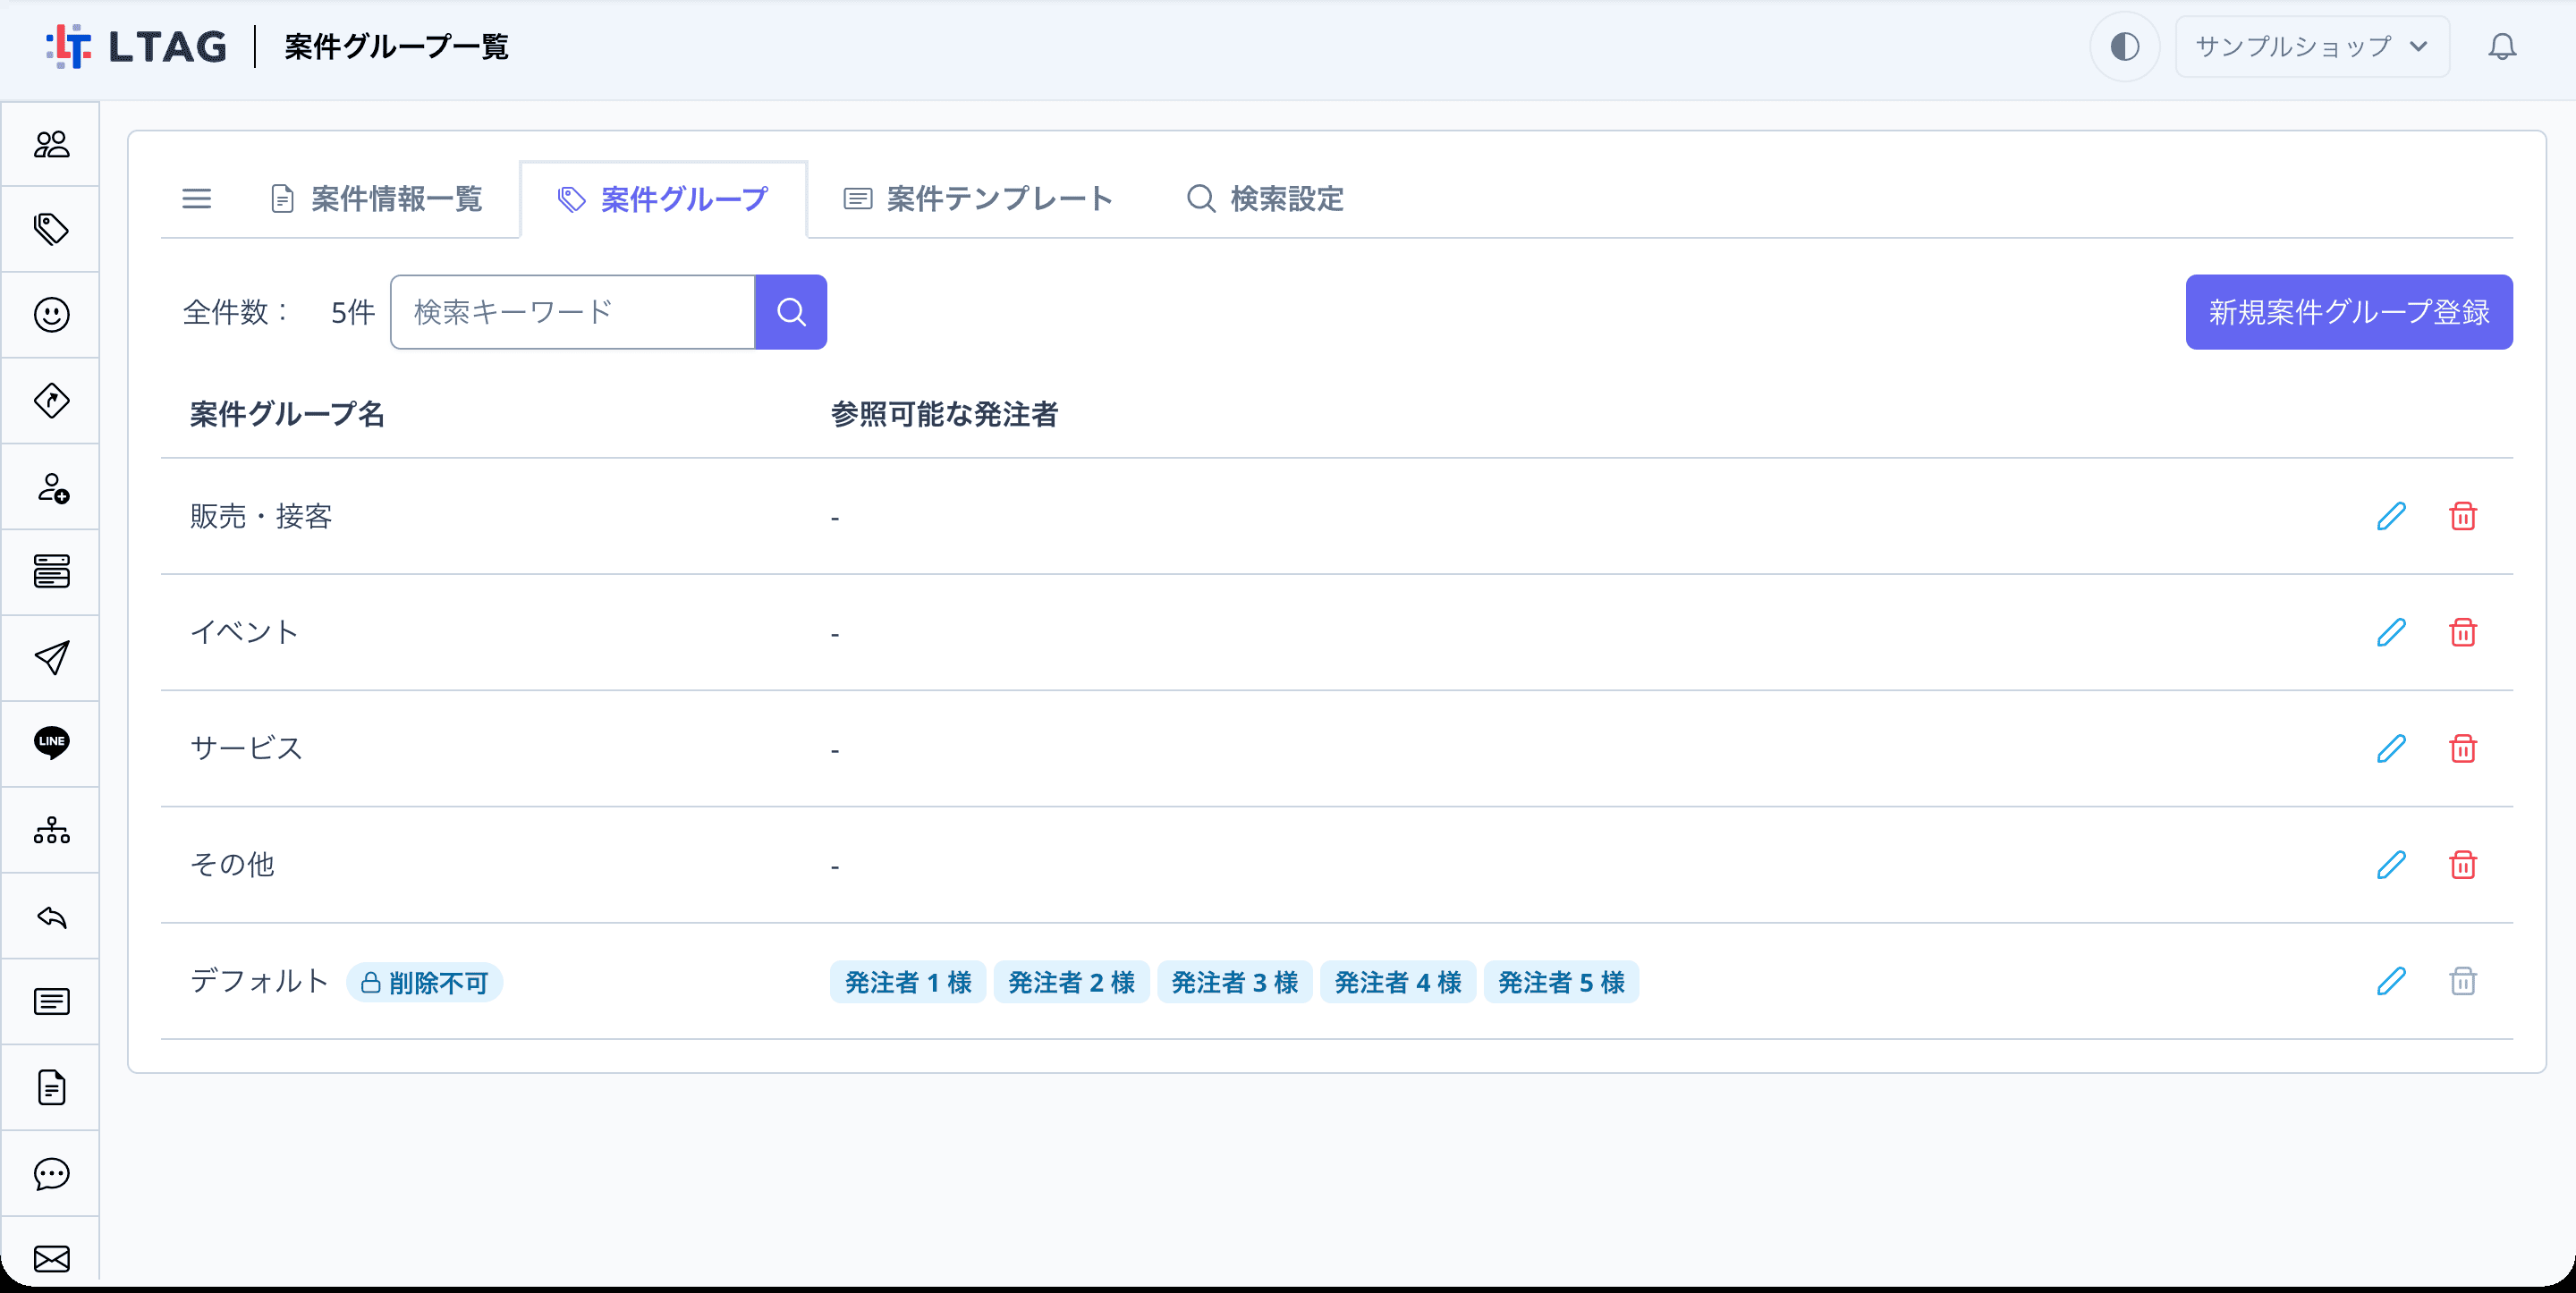Screen dimensions: 2576x1293
Task: Click the disabled trash icon for デフォルト
Action: 2463,981
